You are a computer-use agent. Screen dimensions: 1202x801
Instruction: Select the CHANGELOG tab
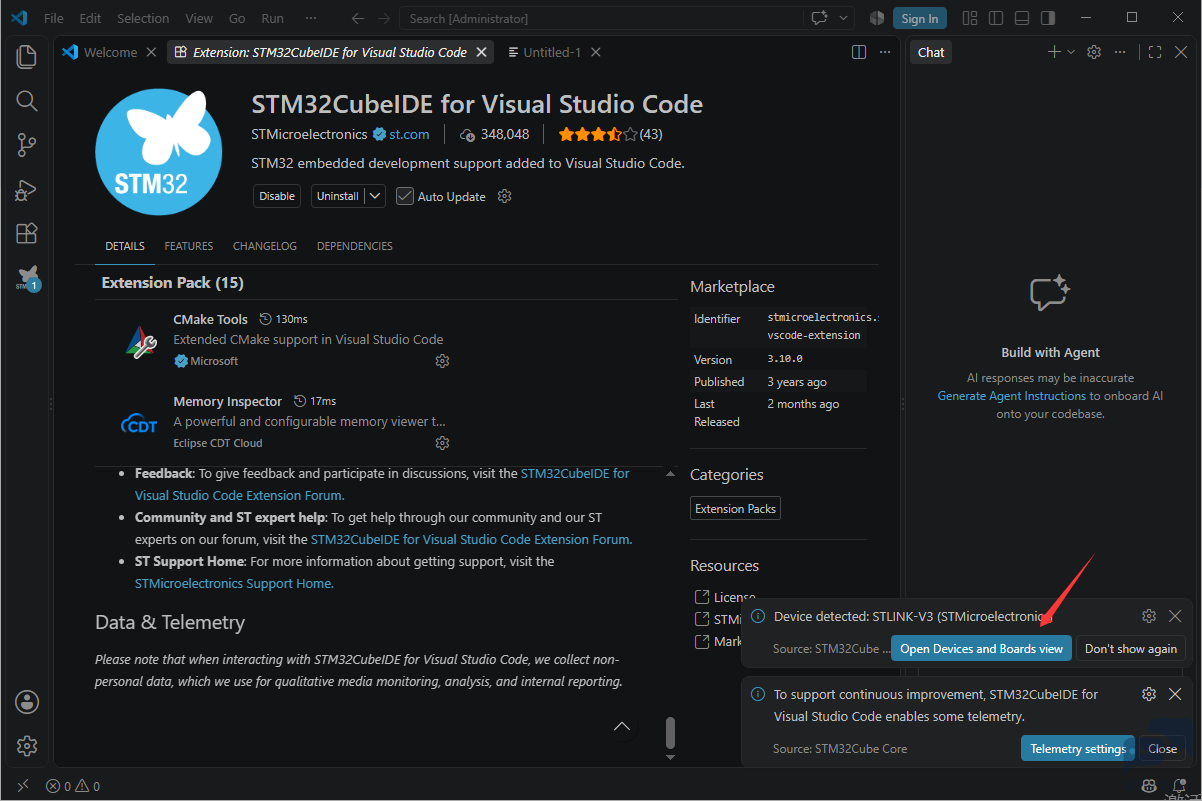pyautogui.click(x=265, y=246)
